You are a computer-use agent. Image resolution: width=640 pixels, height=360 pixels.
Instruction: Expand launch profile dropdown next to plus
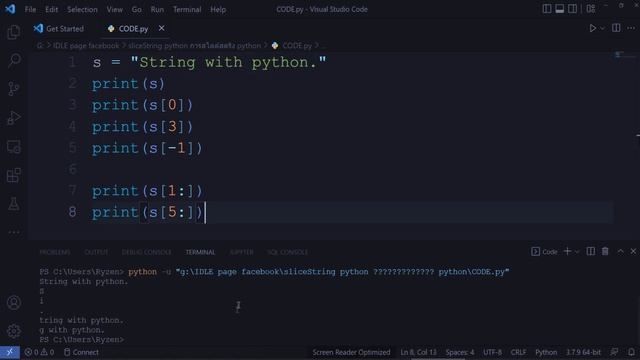[x=577, y=252]
